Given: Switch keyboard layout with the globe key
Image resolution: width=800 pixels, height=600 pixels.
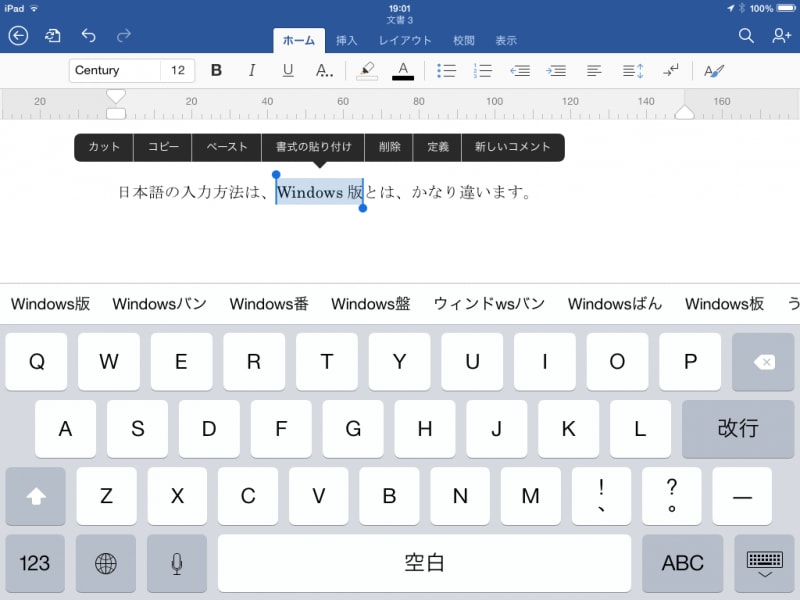Looking at the screenshot, I should pyautogui.click(x=106, y=563).
